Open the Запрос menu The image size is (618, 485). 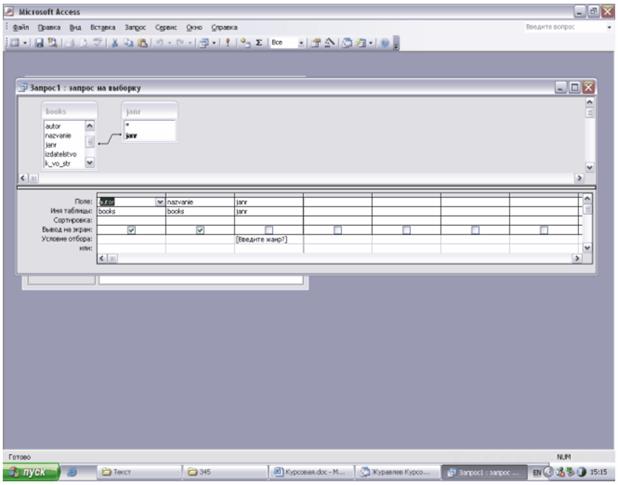click(135, 27)
